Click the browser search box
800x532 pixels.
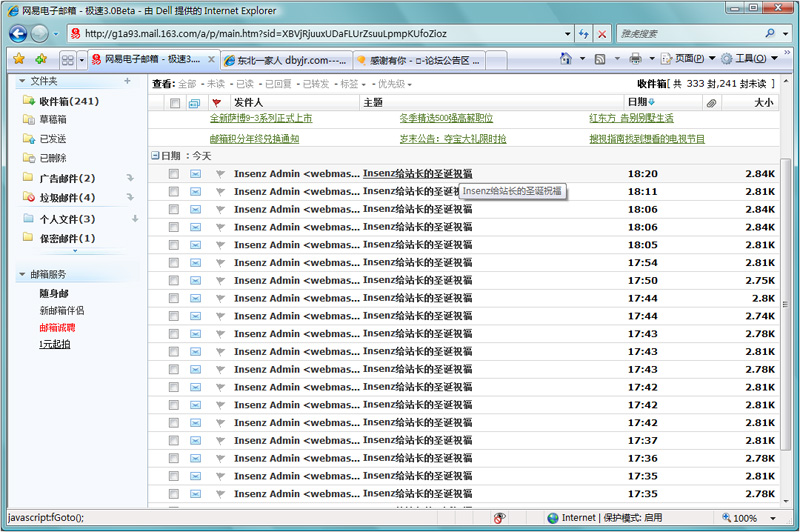pyautogui.click(x=691, y=34)
